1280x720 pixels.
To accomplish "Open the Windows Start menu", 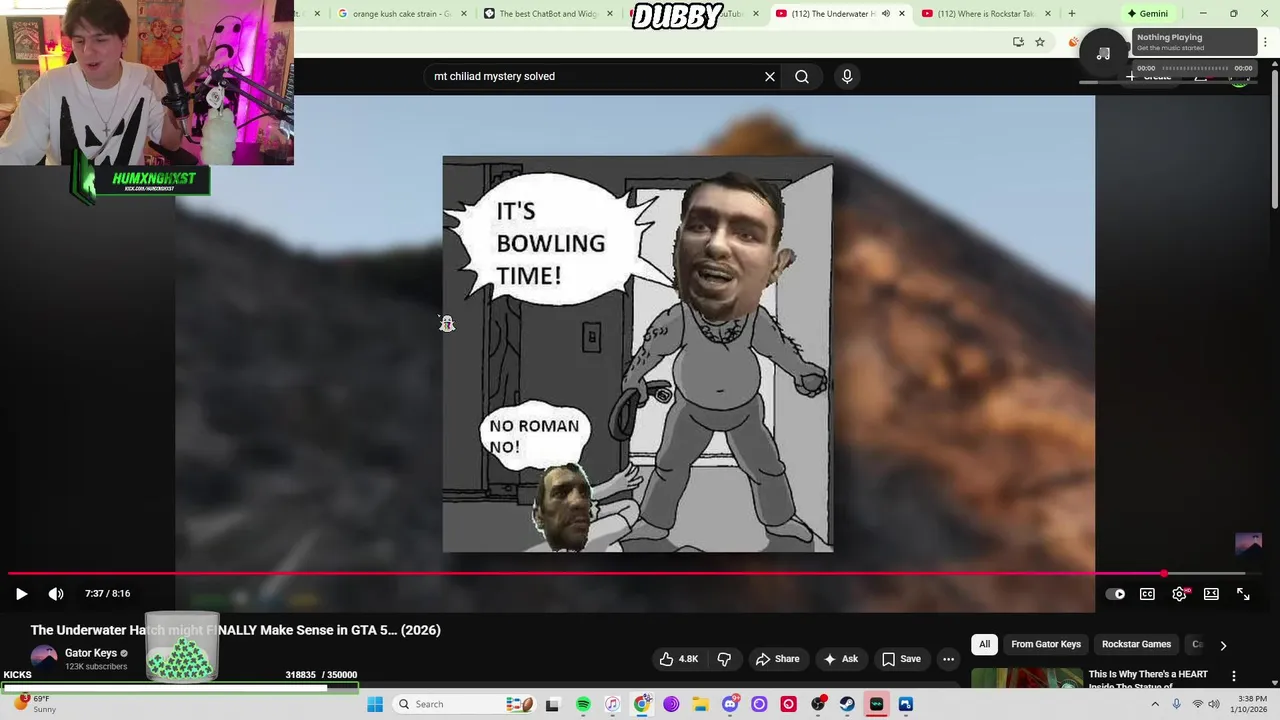I will [375, 704].
